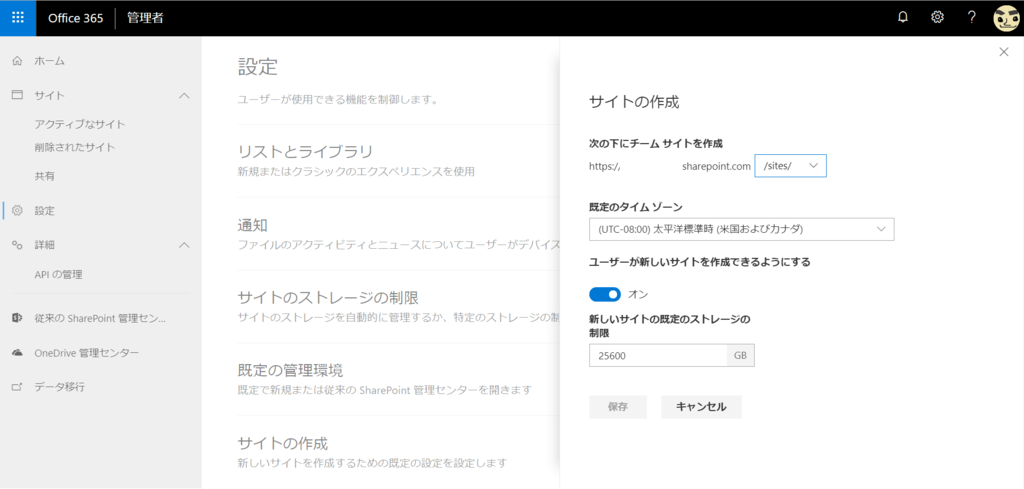Open the settings gear in top bar
Screen dimensions: 1024x489
tap(937, 18)
